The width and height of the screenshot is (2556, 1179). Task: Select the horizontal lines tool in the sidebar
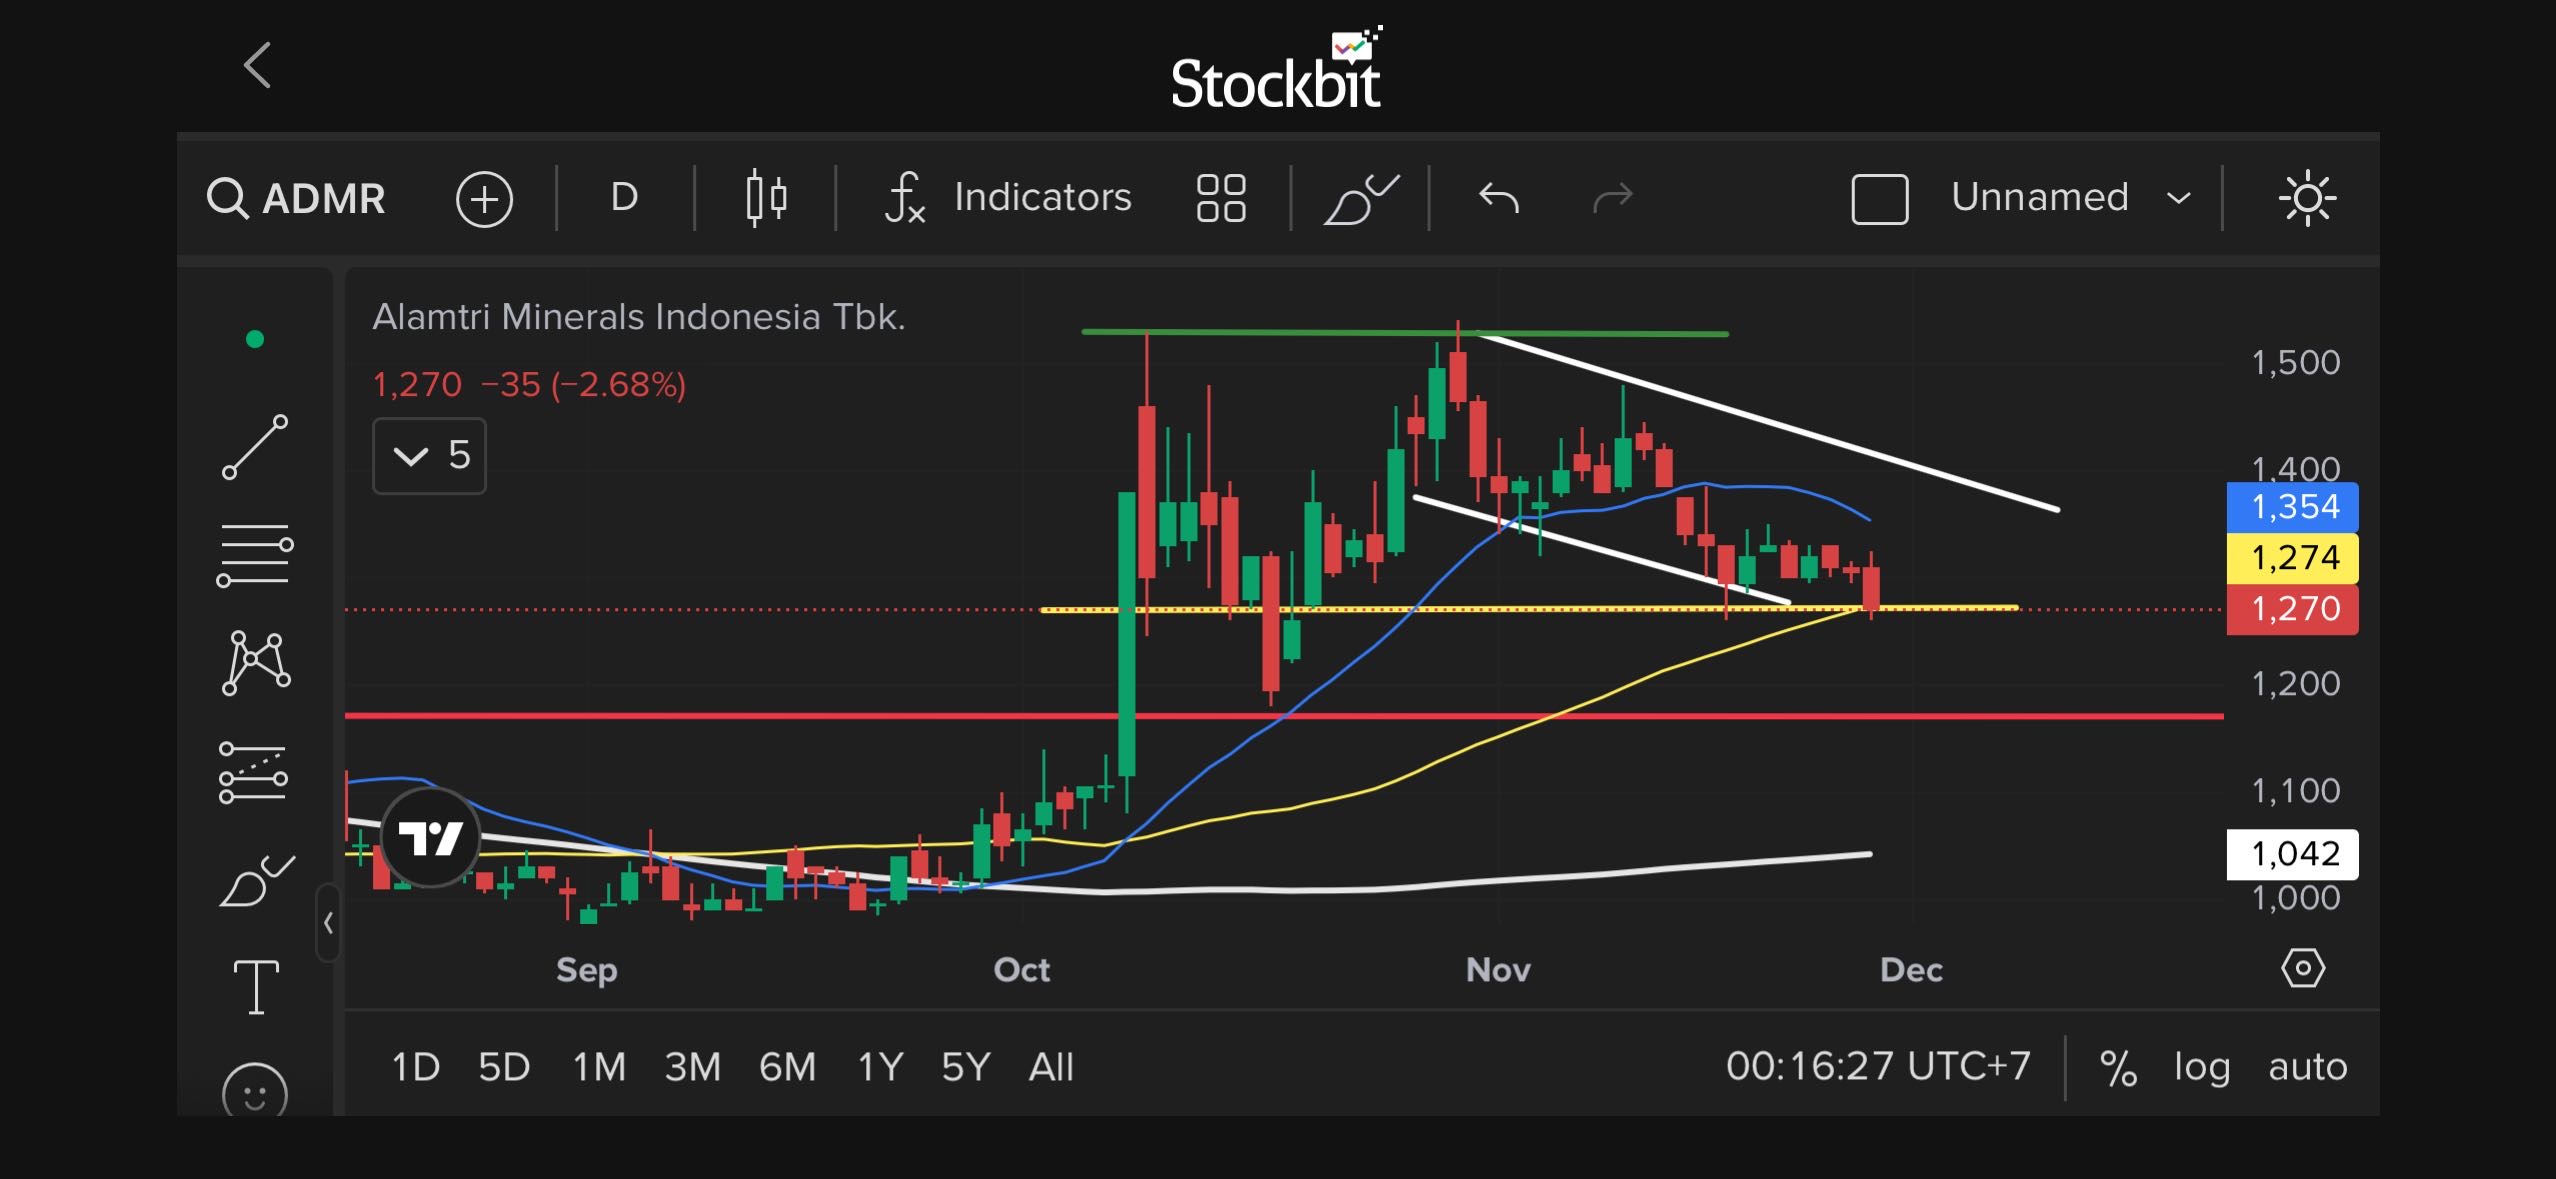click(255, 554)
